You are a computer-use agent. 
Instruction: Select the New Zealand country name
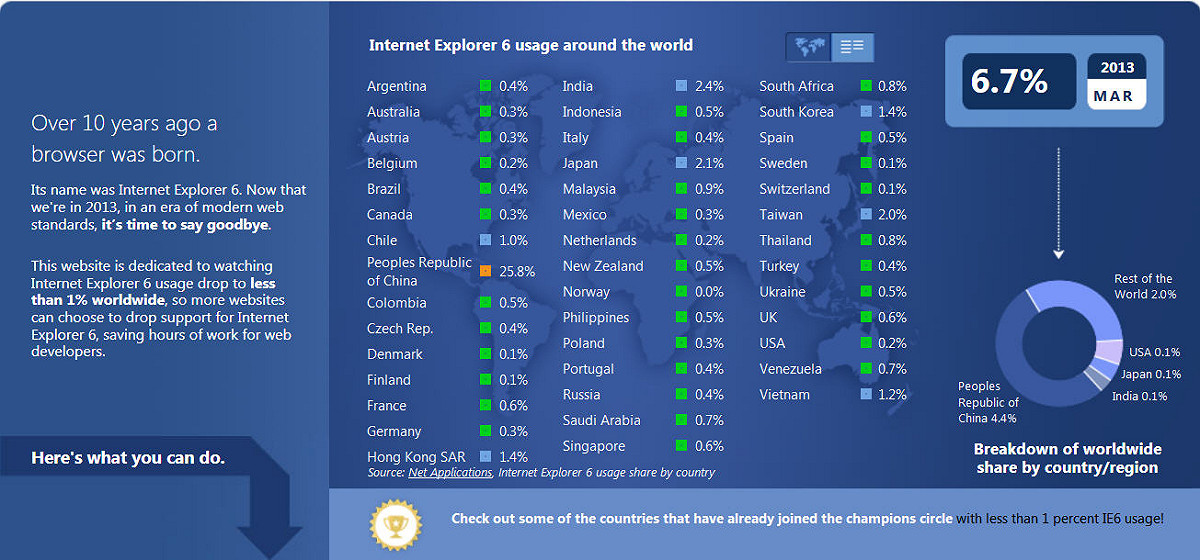(x=603, y=266)
